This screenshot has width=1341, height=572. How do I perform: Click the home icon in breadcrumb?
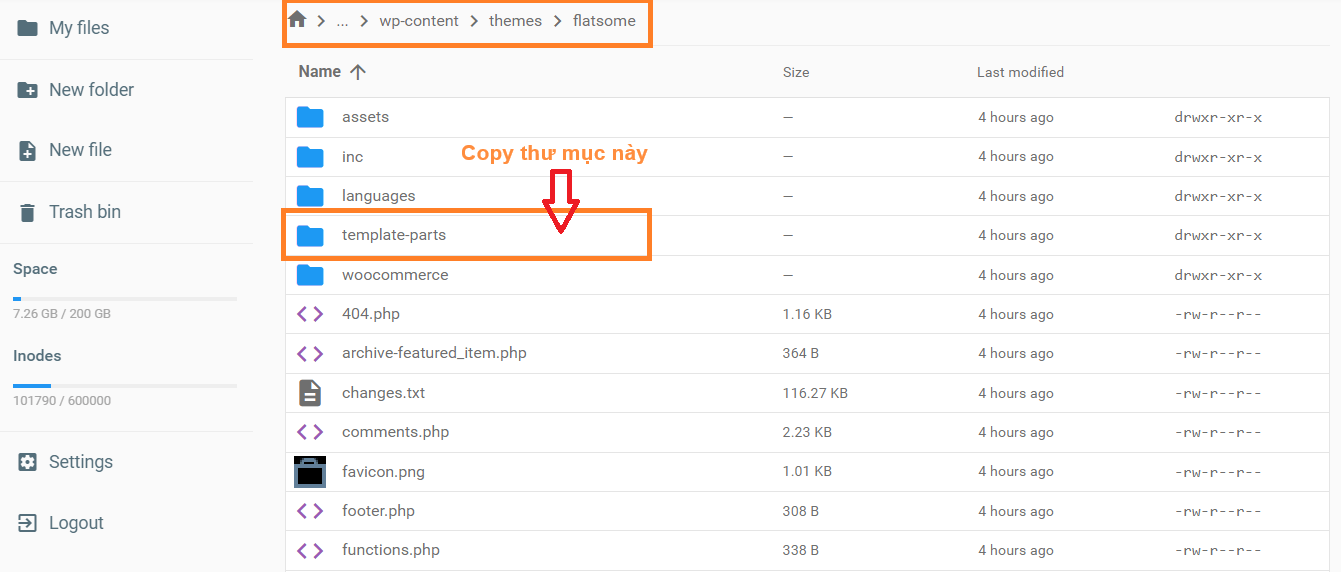(x=297, y=20)
